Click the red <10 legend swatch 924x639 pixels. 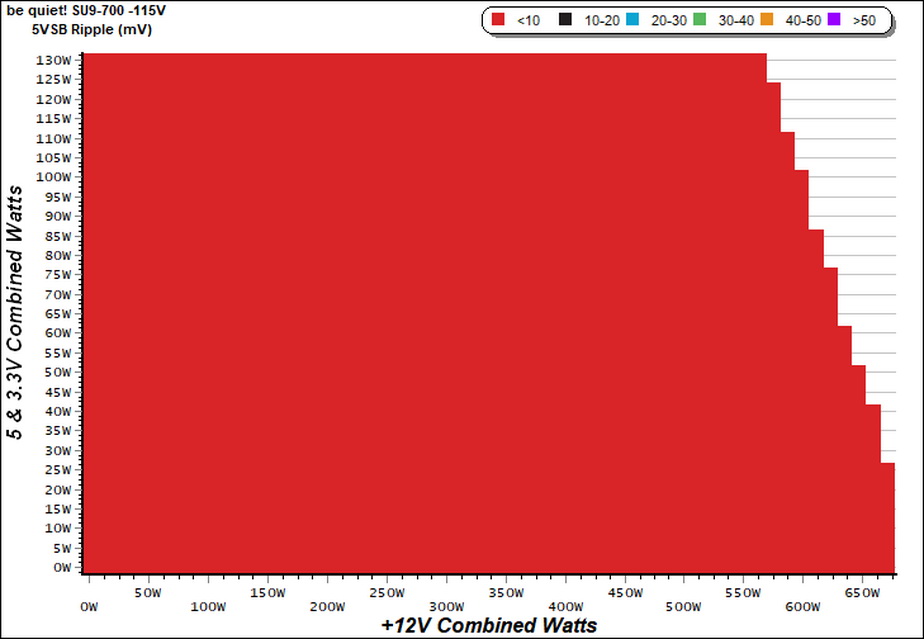pos(499,20)
